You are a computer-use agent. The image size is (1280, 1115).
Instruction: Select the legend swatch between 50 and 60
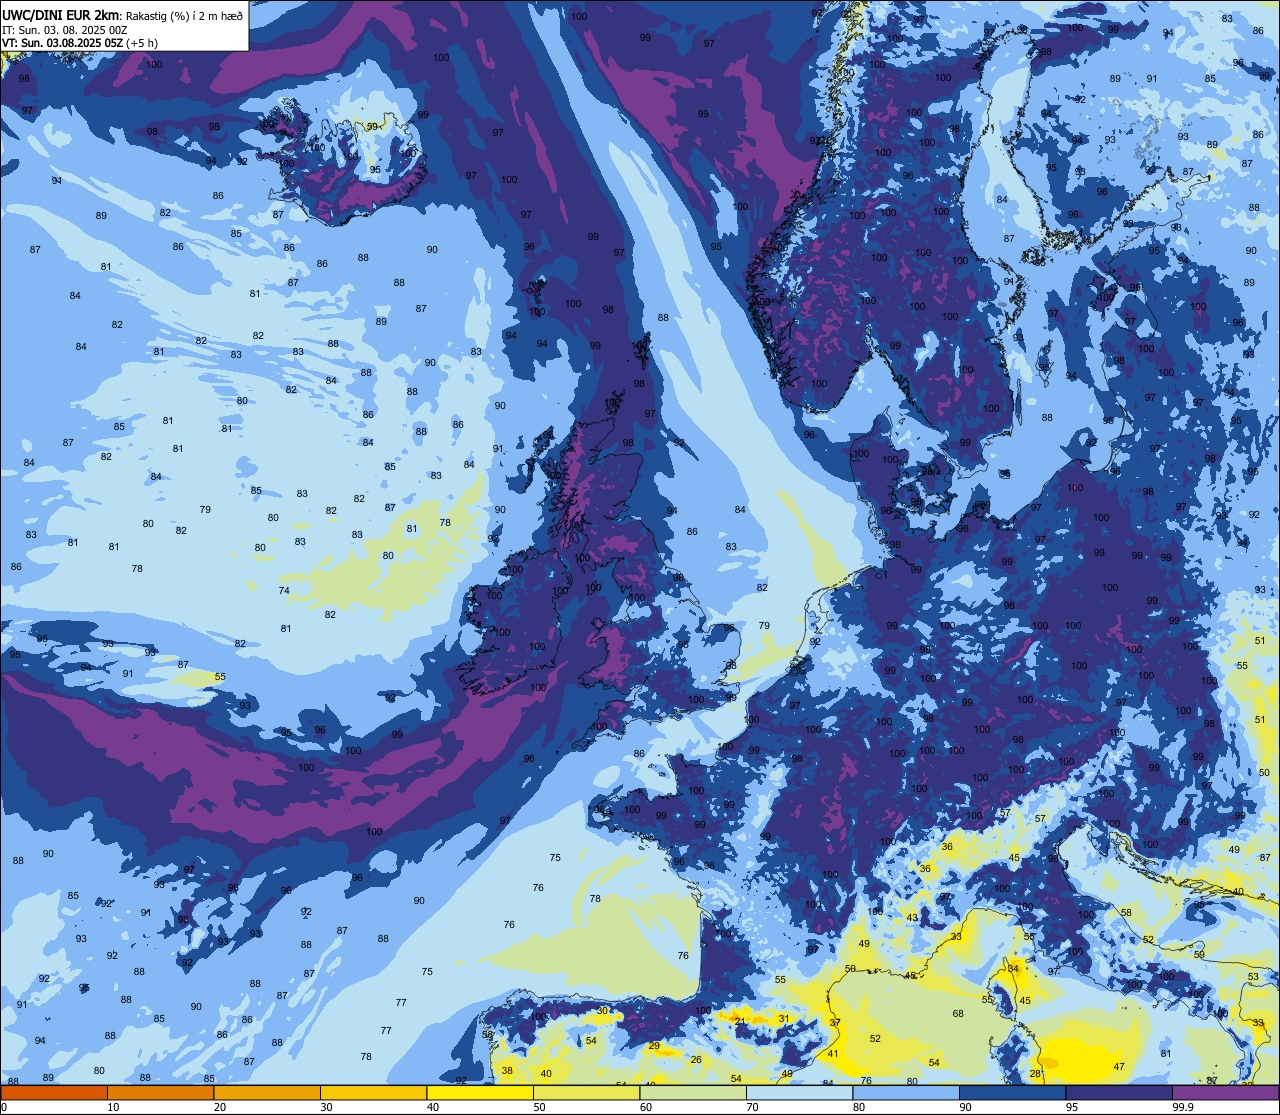click(586, 1092)
